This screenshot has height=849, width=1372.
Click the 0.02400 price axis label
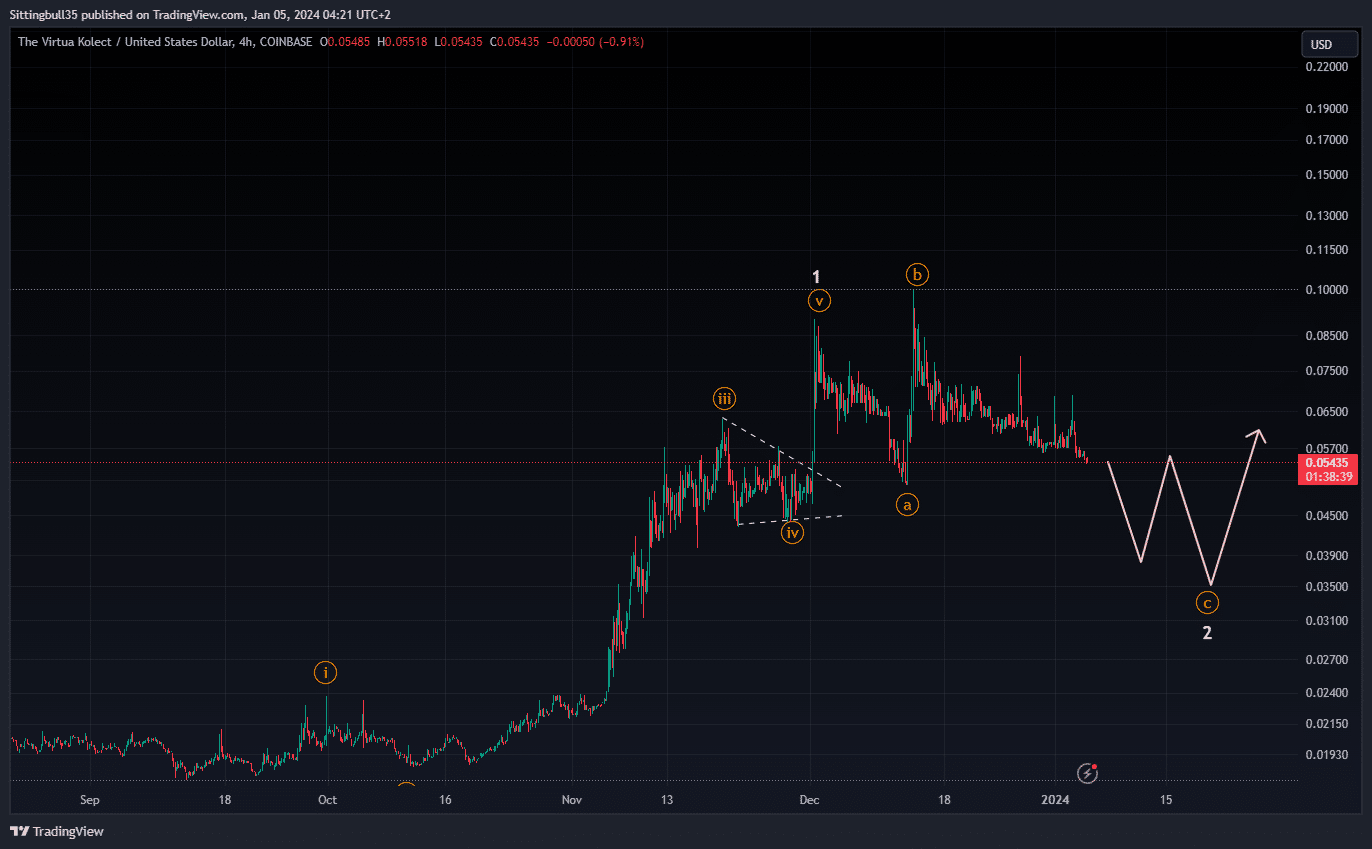[x=1327, y=693]
